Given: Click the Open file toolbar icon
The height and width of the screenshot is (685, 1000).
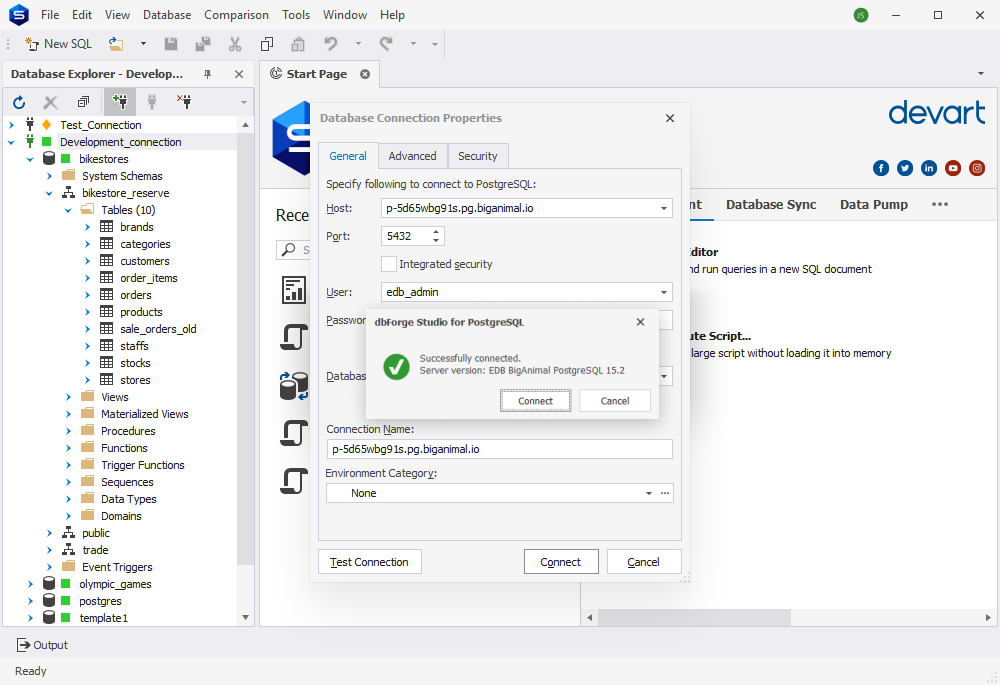Looking at the screenshot, I should [x=115, y=44].
